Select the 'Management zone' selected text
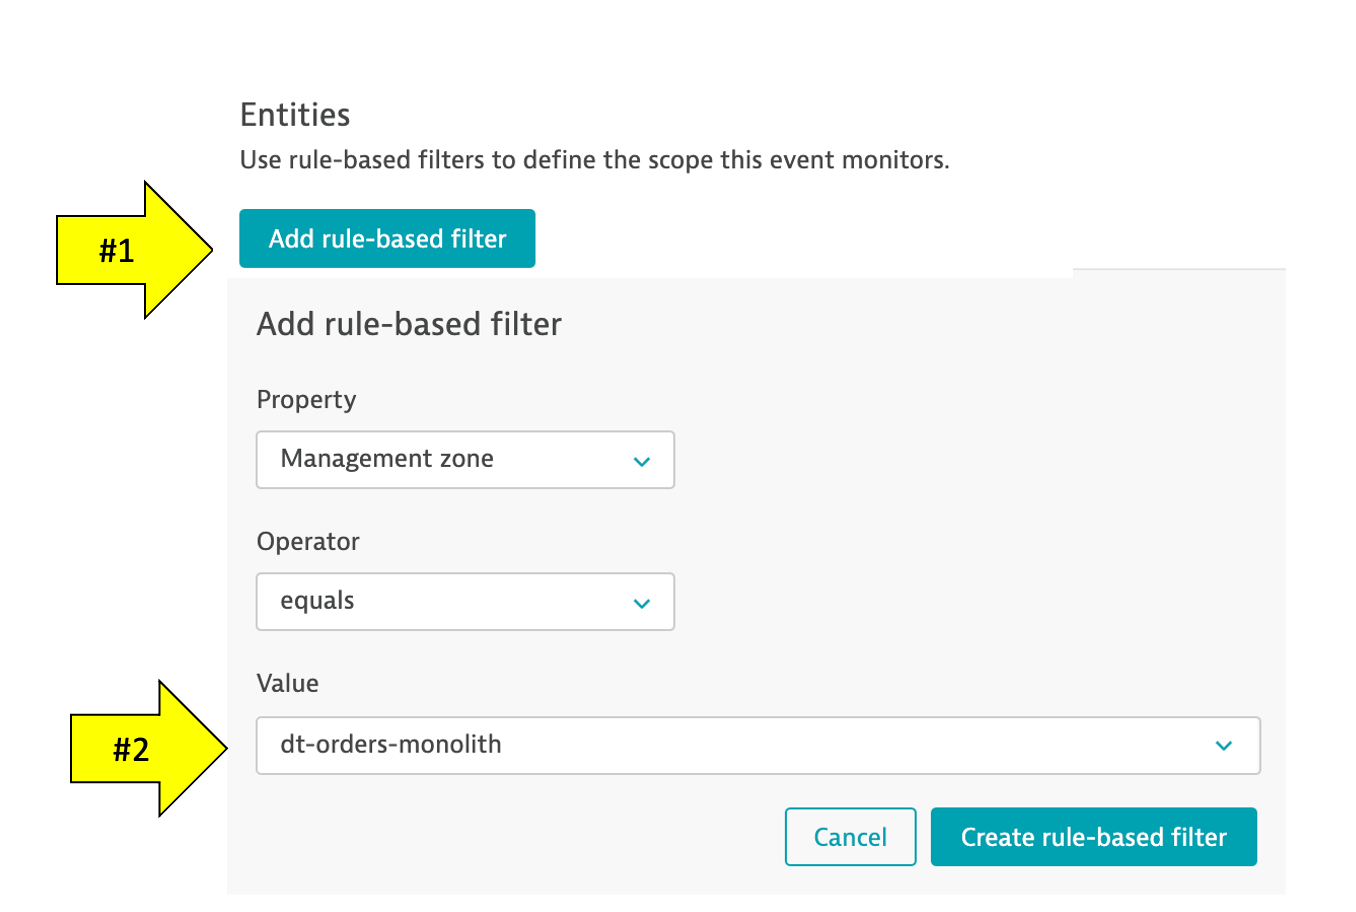The width and height of the screenshot is (1356, 912). tap(387, 459)
